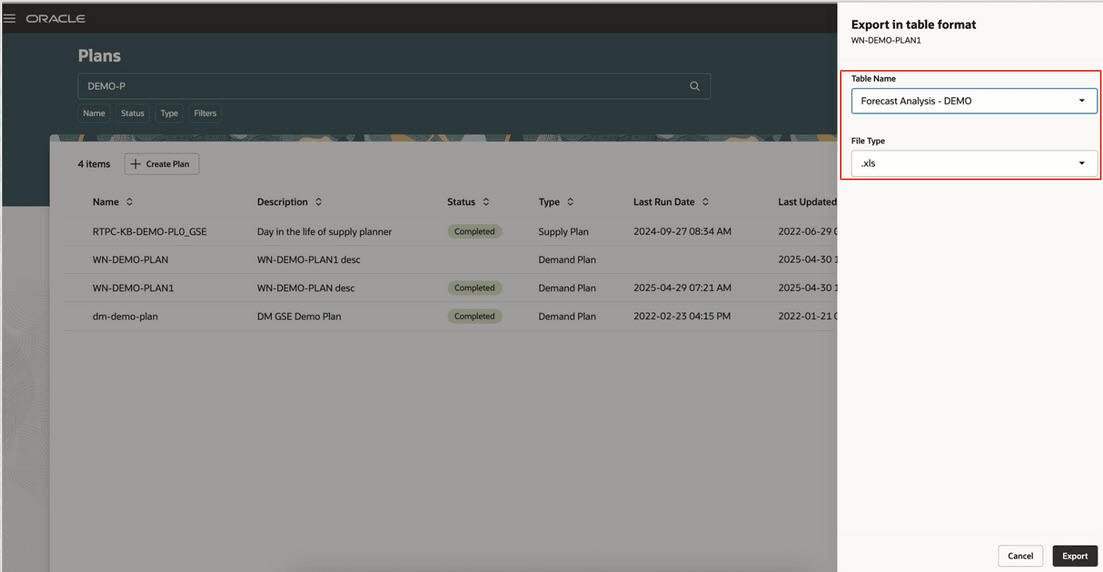
Task: Click the Demand Plan type for WN-DEMO-PLAN
Action: (x=567, y=260)
